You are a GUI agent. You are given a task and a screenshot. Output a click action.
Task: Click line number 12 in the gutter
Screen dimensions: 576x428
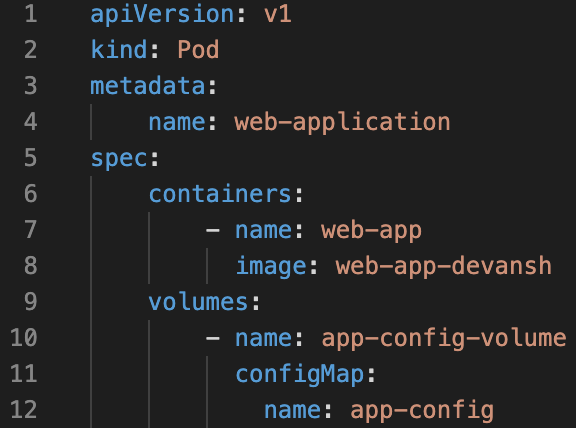click(24, 410)
